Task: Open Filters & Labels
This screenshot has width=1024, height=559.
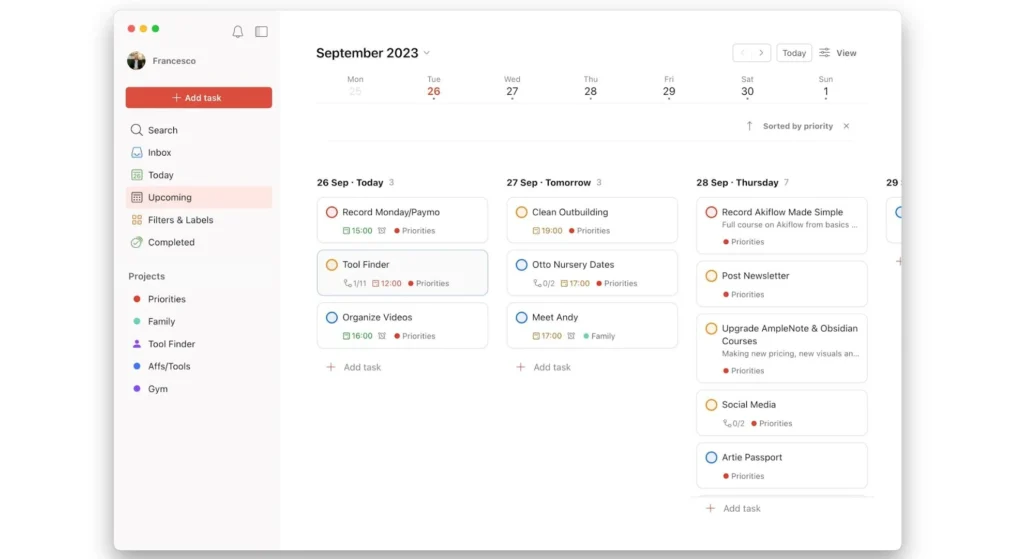Action: (x=199, y=220)
